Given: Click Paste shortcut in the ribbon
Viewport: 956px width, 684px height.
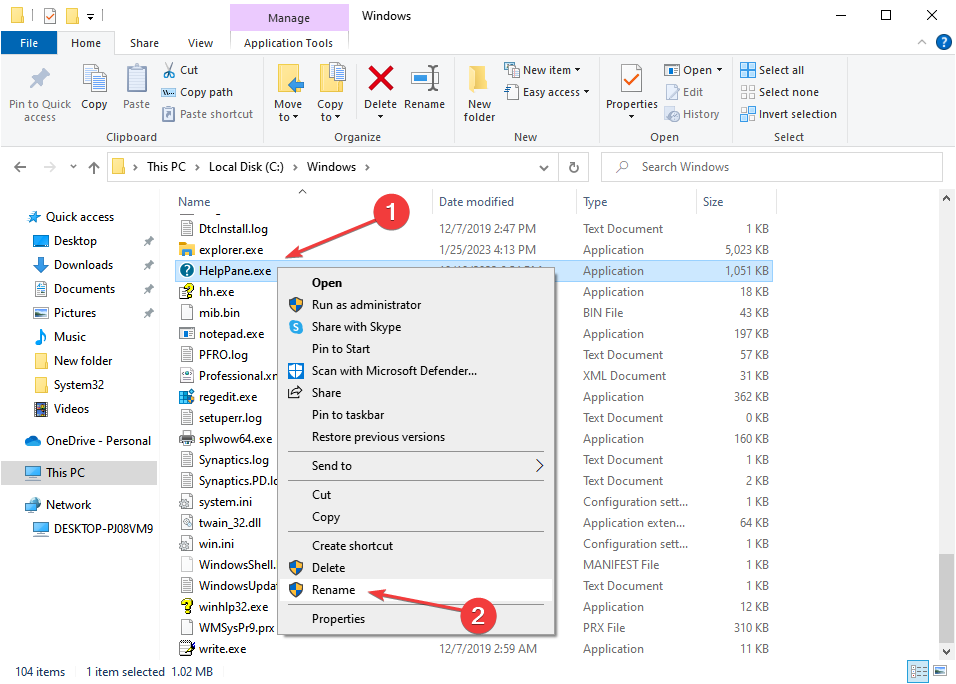Looking at the screenshot, I should (x=207, y=114).
